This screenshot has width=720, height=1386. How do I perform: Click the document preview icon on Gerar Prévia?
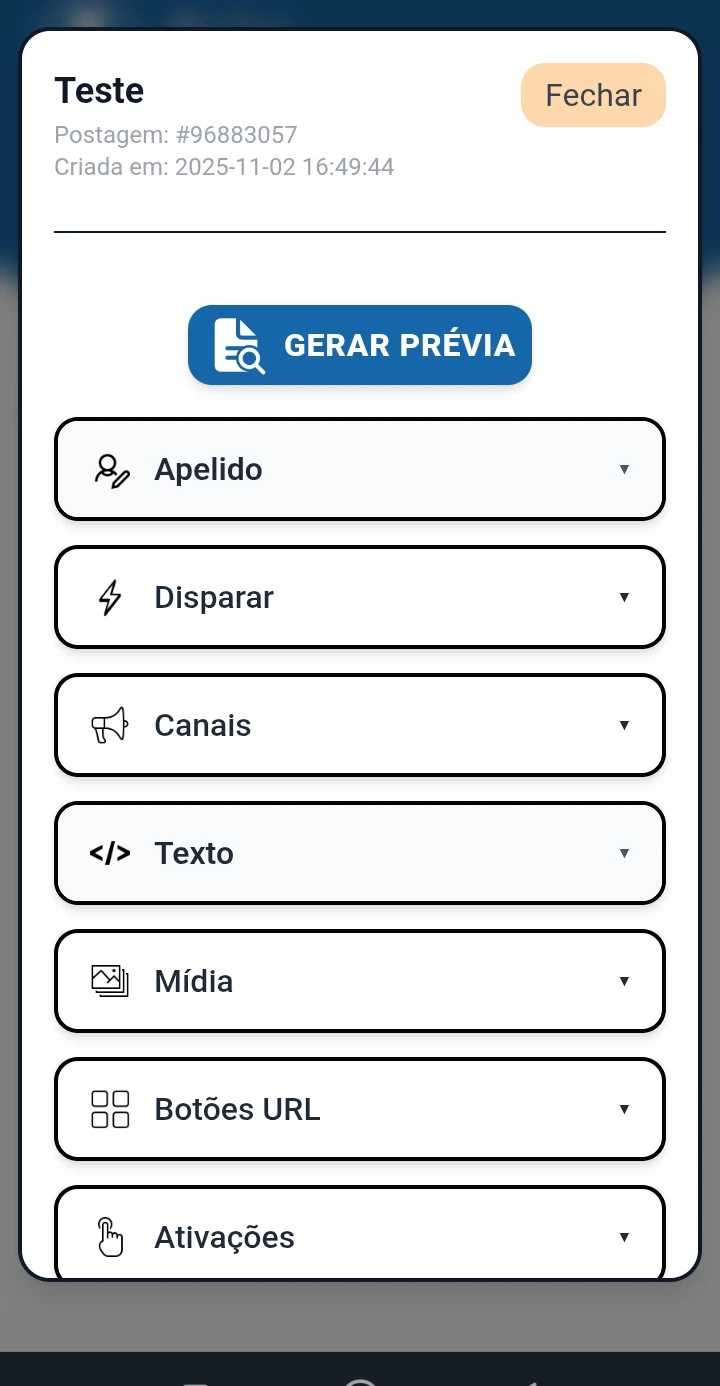239,346
